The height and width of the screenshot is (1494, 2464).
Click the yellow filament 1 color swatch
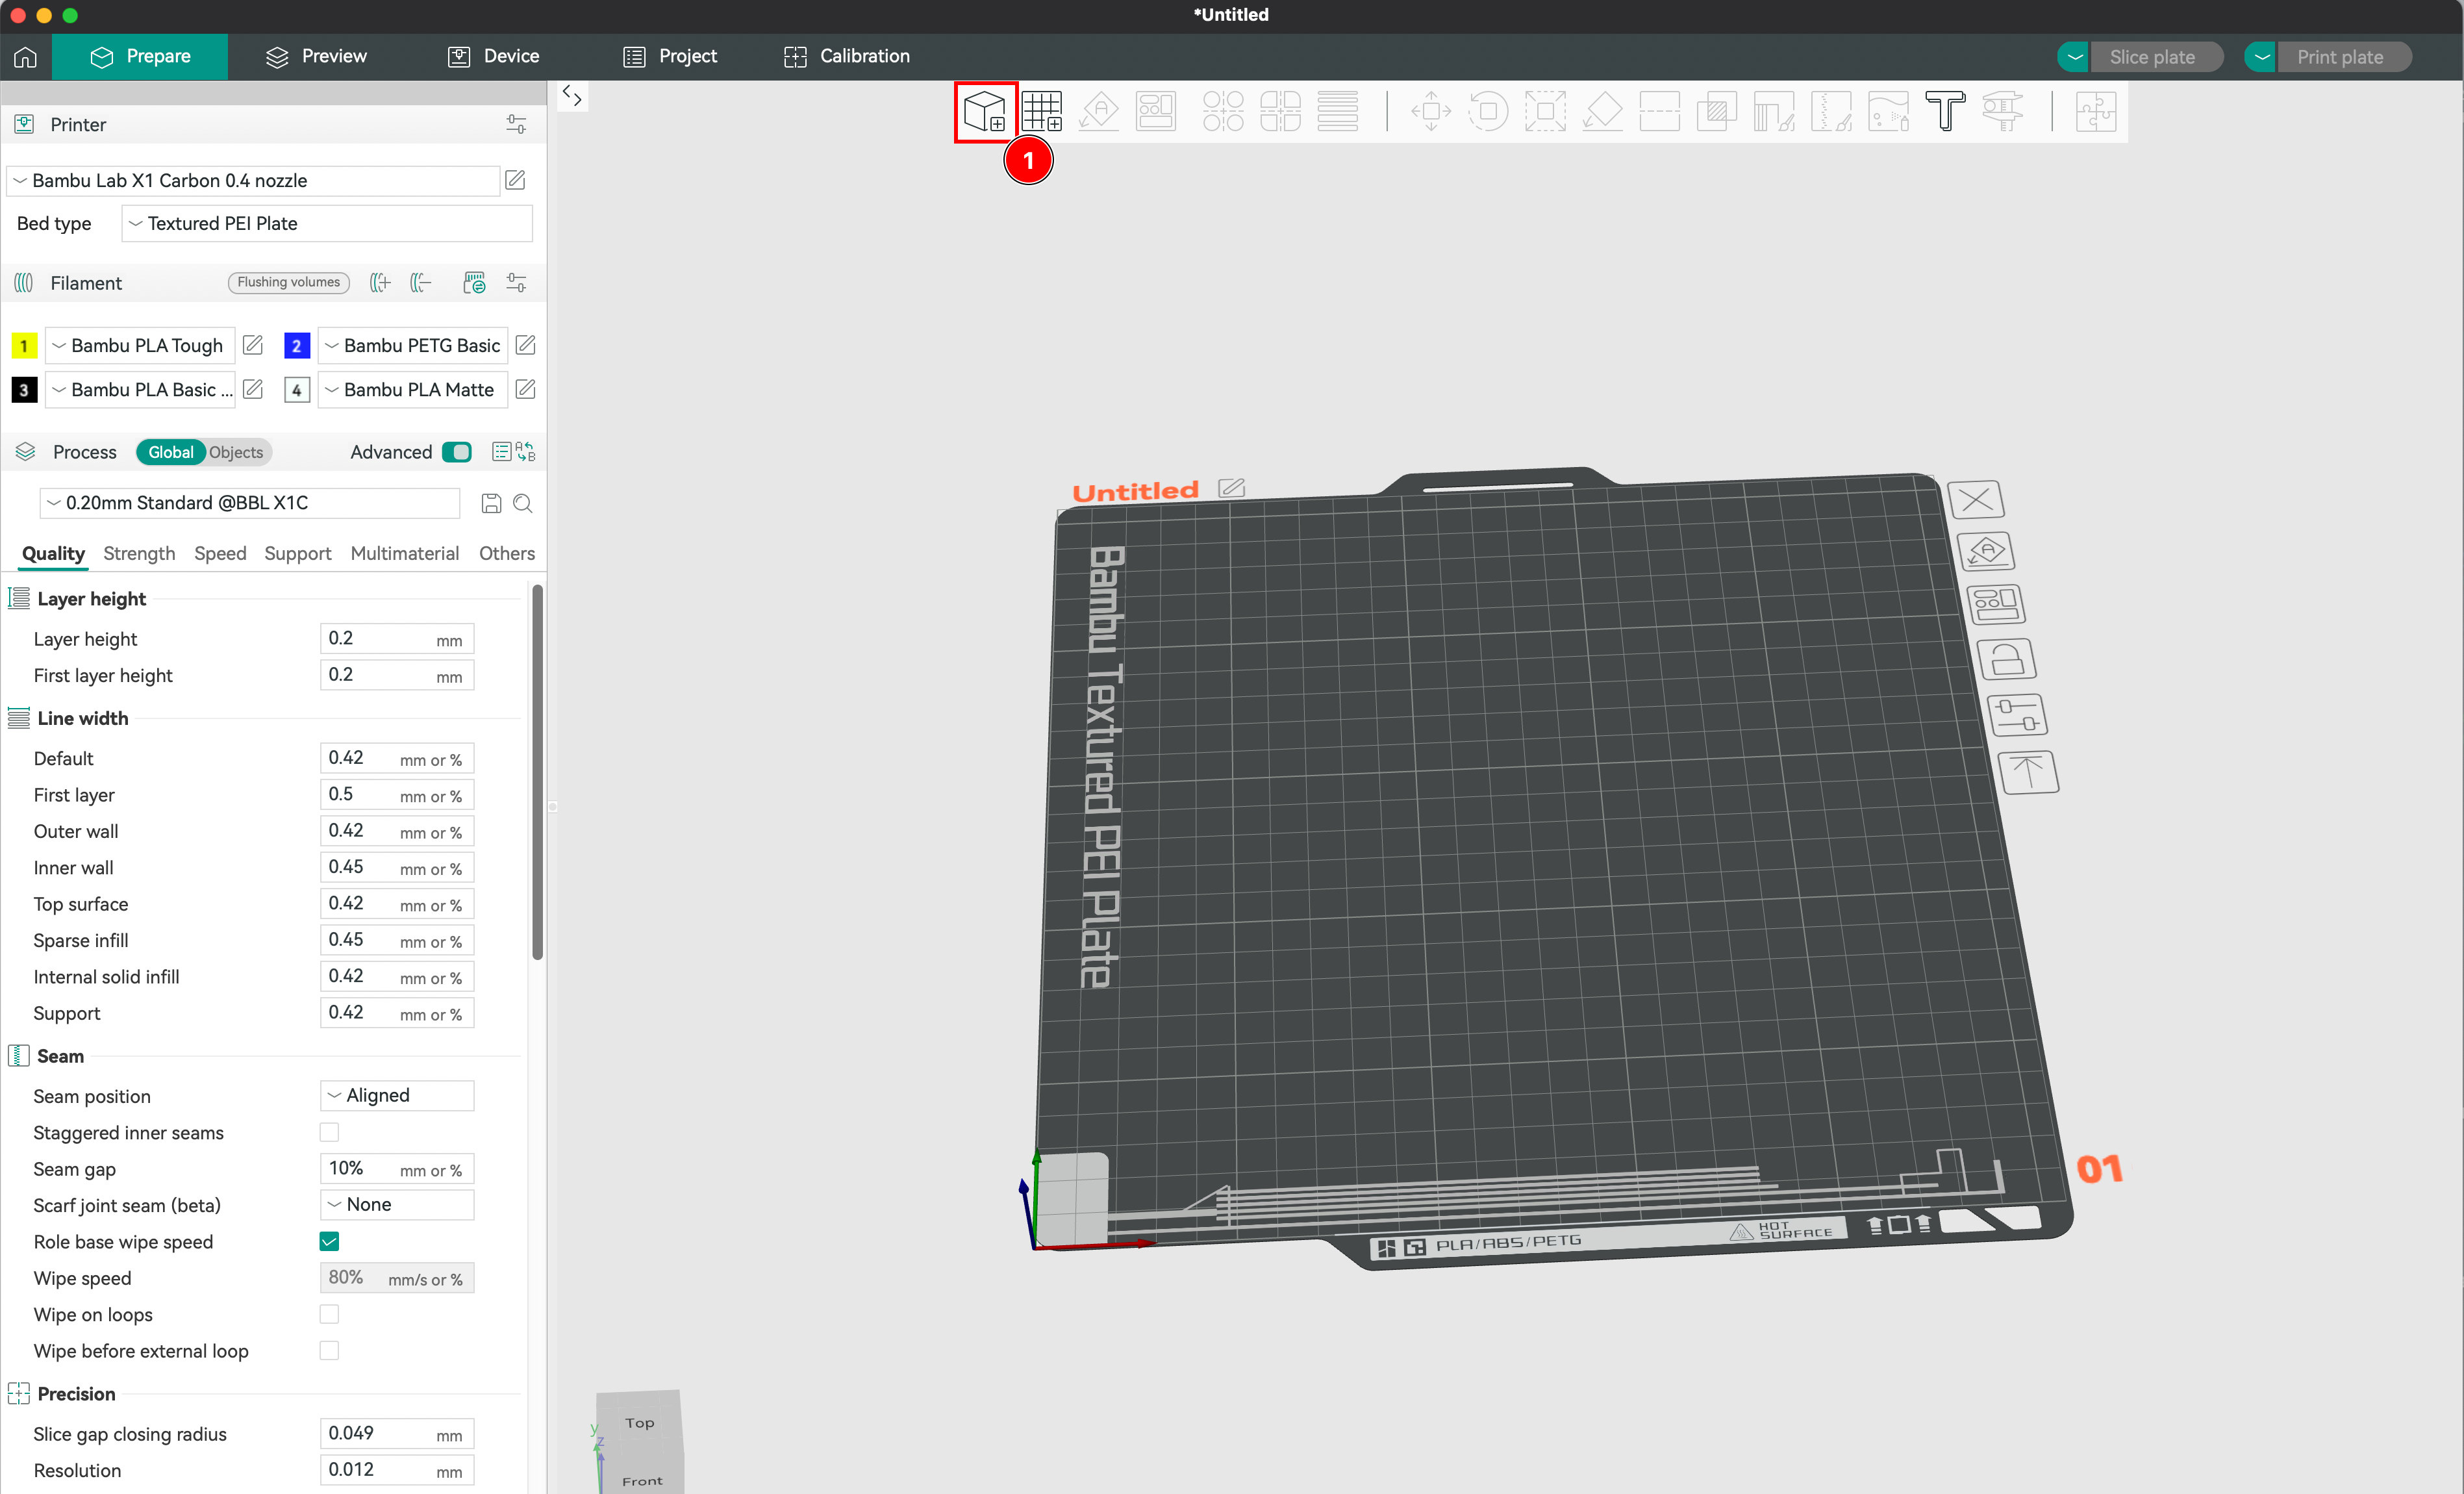click(x=24, y=345)
